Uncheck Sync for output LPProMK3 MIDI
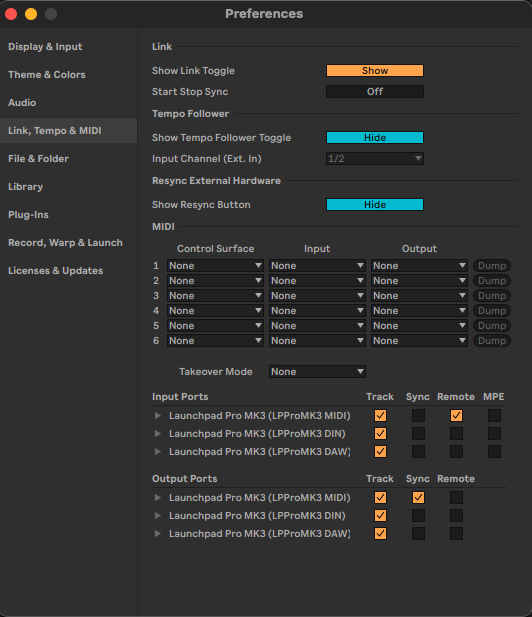Screen dimensions: 532x617 [418, 497]
